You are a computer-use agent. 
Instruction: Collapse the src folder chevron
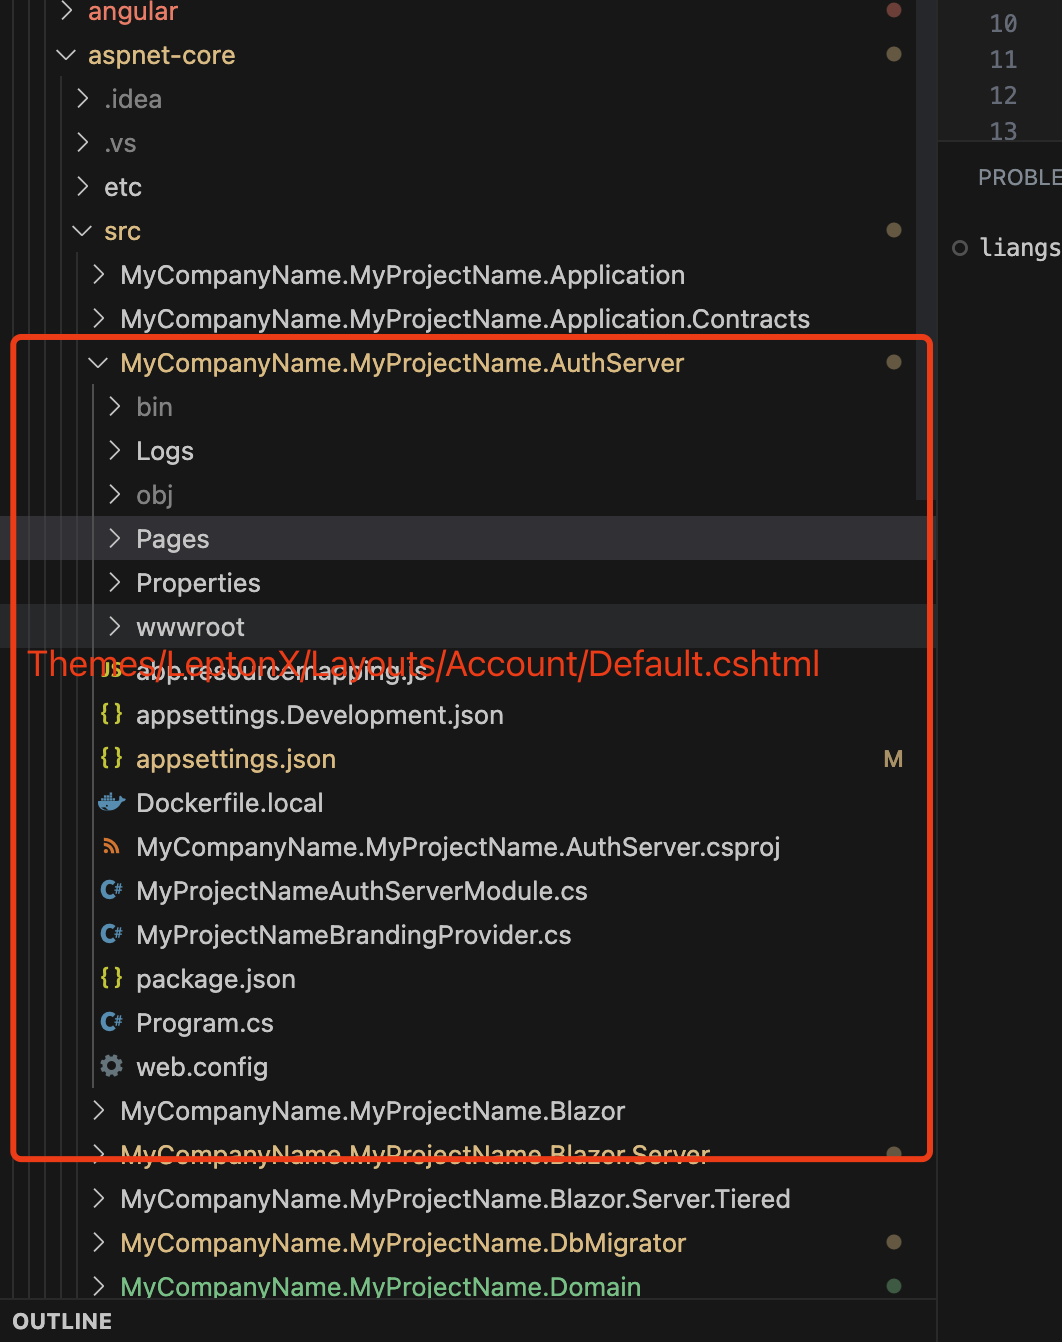[x=82, y=231]
